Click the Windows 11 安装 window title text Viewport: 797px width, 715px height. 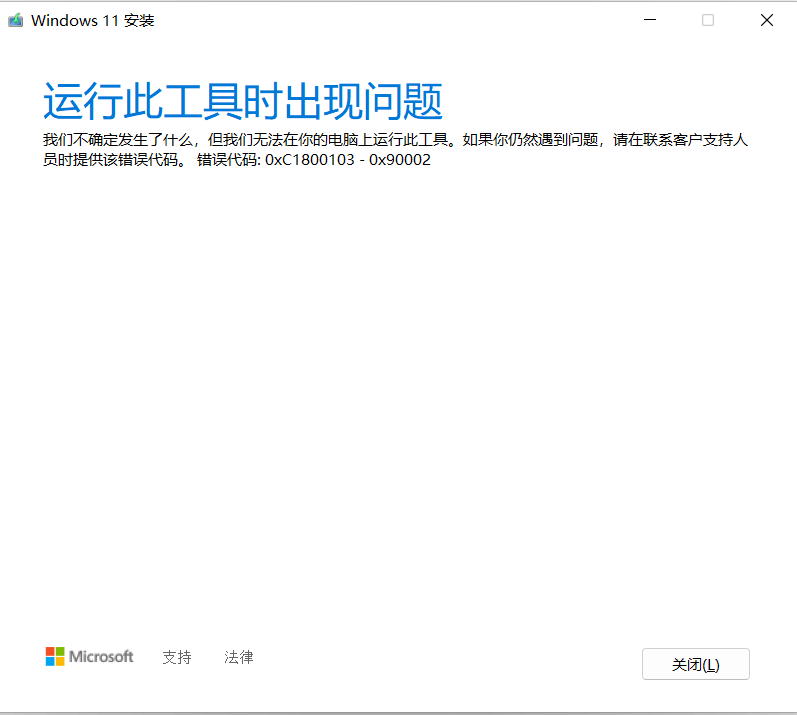pyautogui.click(x=93, y=21)
